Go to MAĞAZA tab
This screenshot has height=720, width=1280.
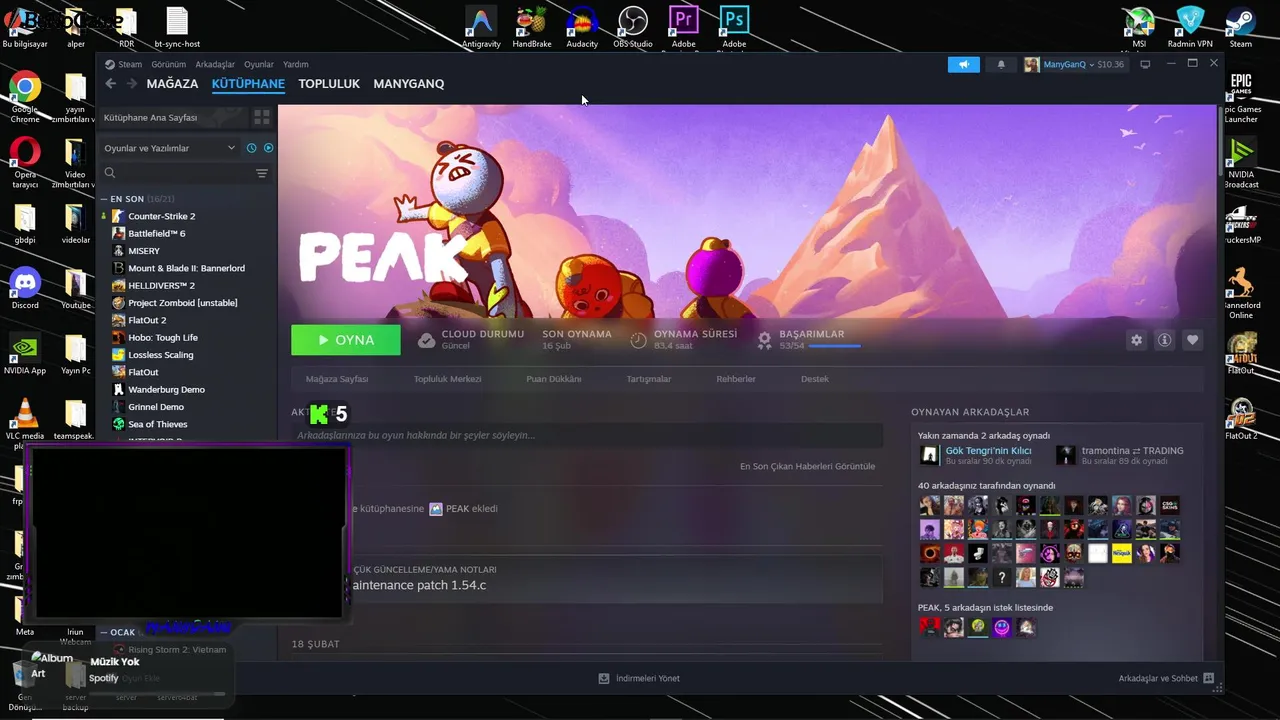click(x=172, y=84)
